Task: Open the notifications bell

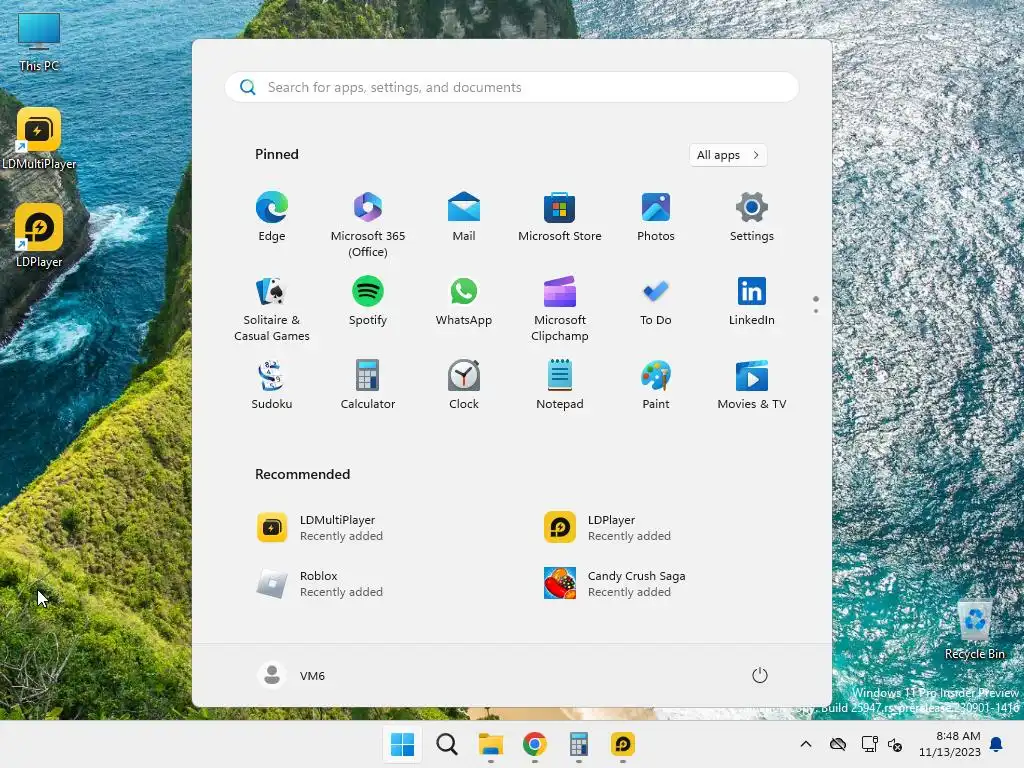Action: coord(997,744)
